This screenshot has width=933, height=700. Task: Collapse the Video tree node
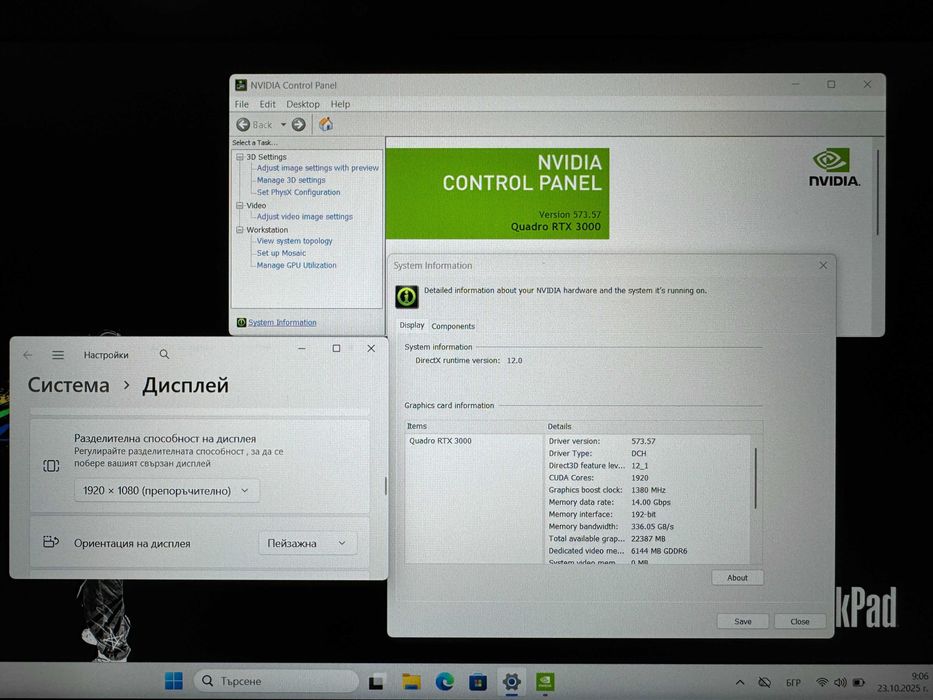(240, 205)
